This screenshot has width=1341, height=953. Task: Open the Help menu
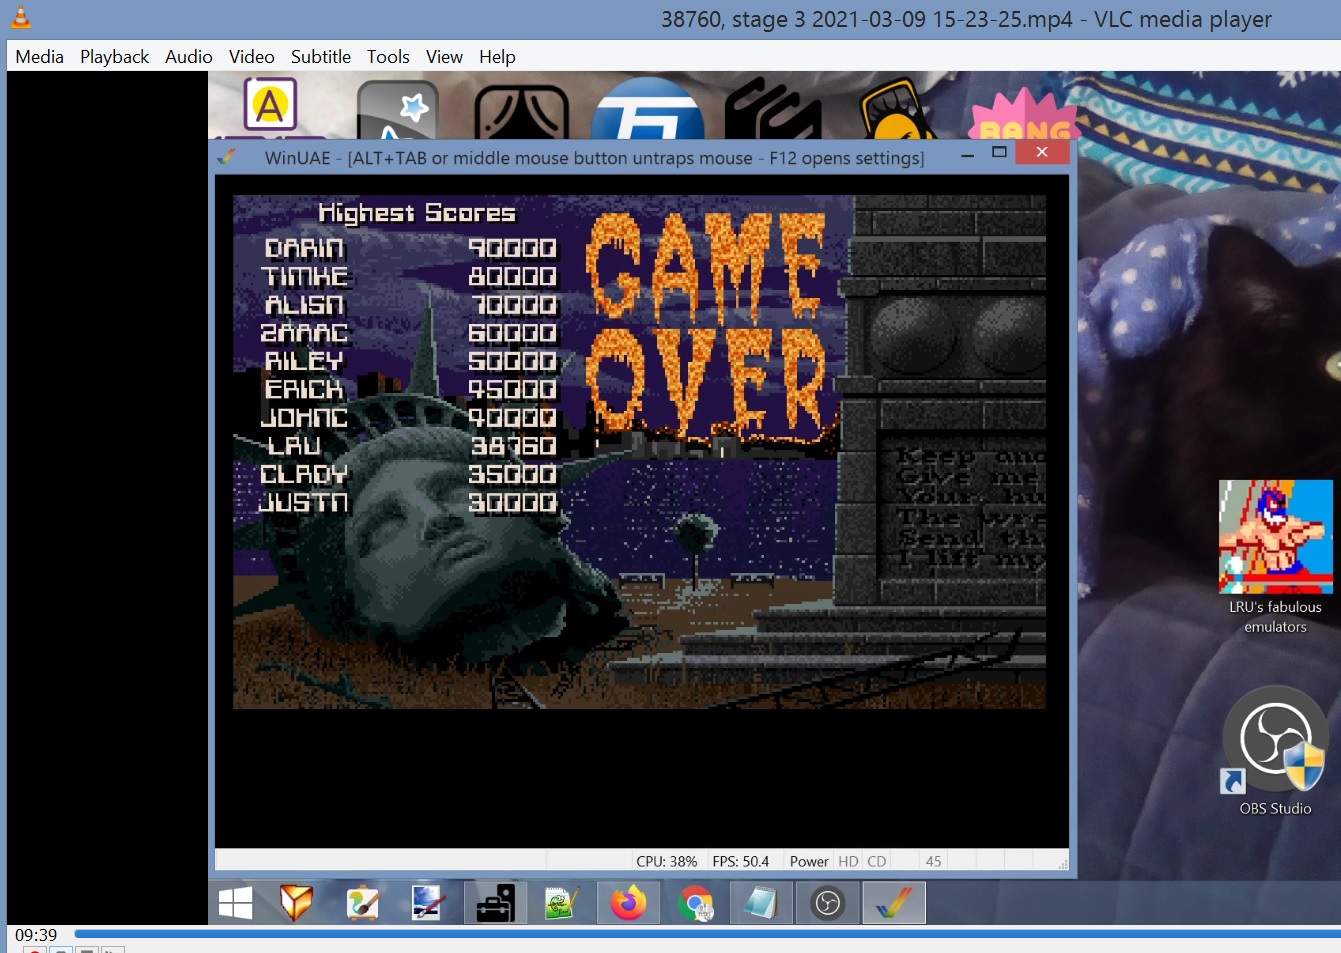click(x=497, y=57)
